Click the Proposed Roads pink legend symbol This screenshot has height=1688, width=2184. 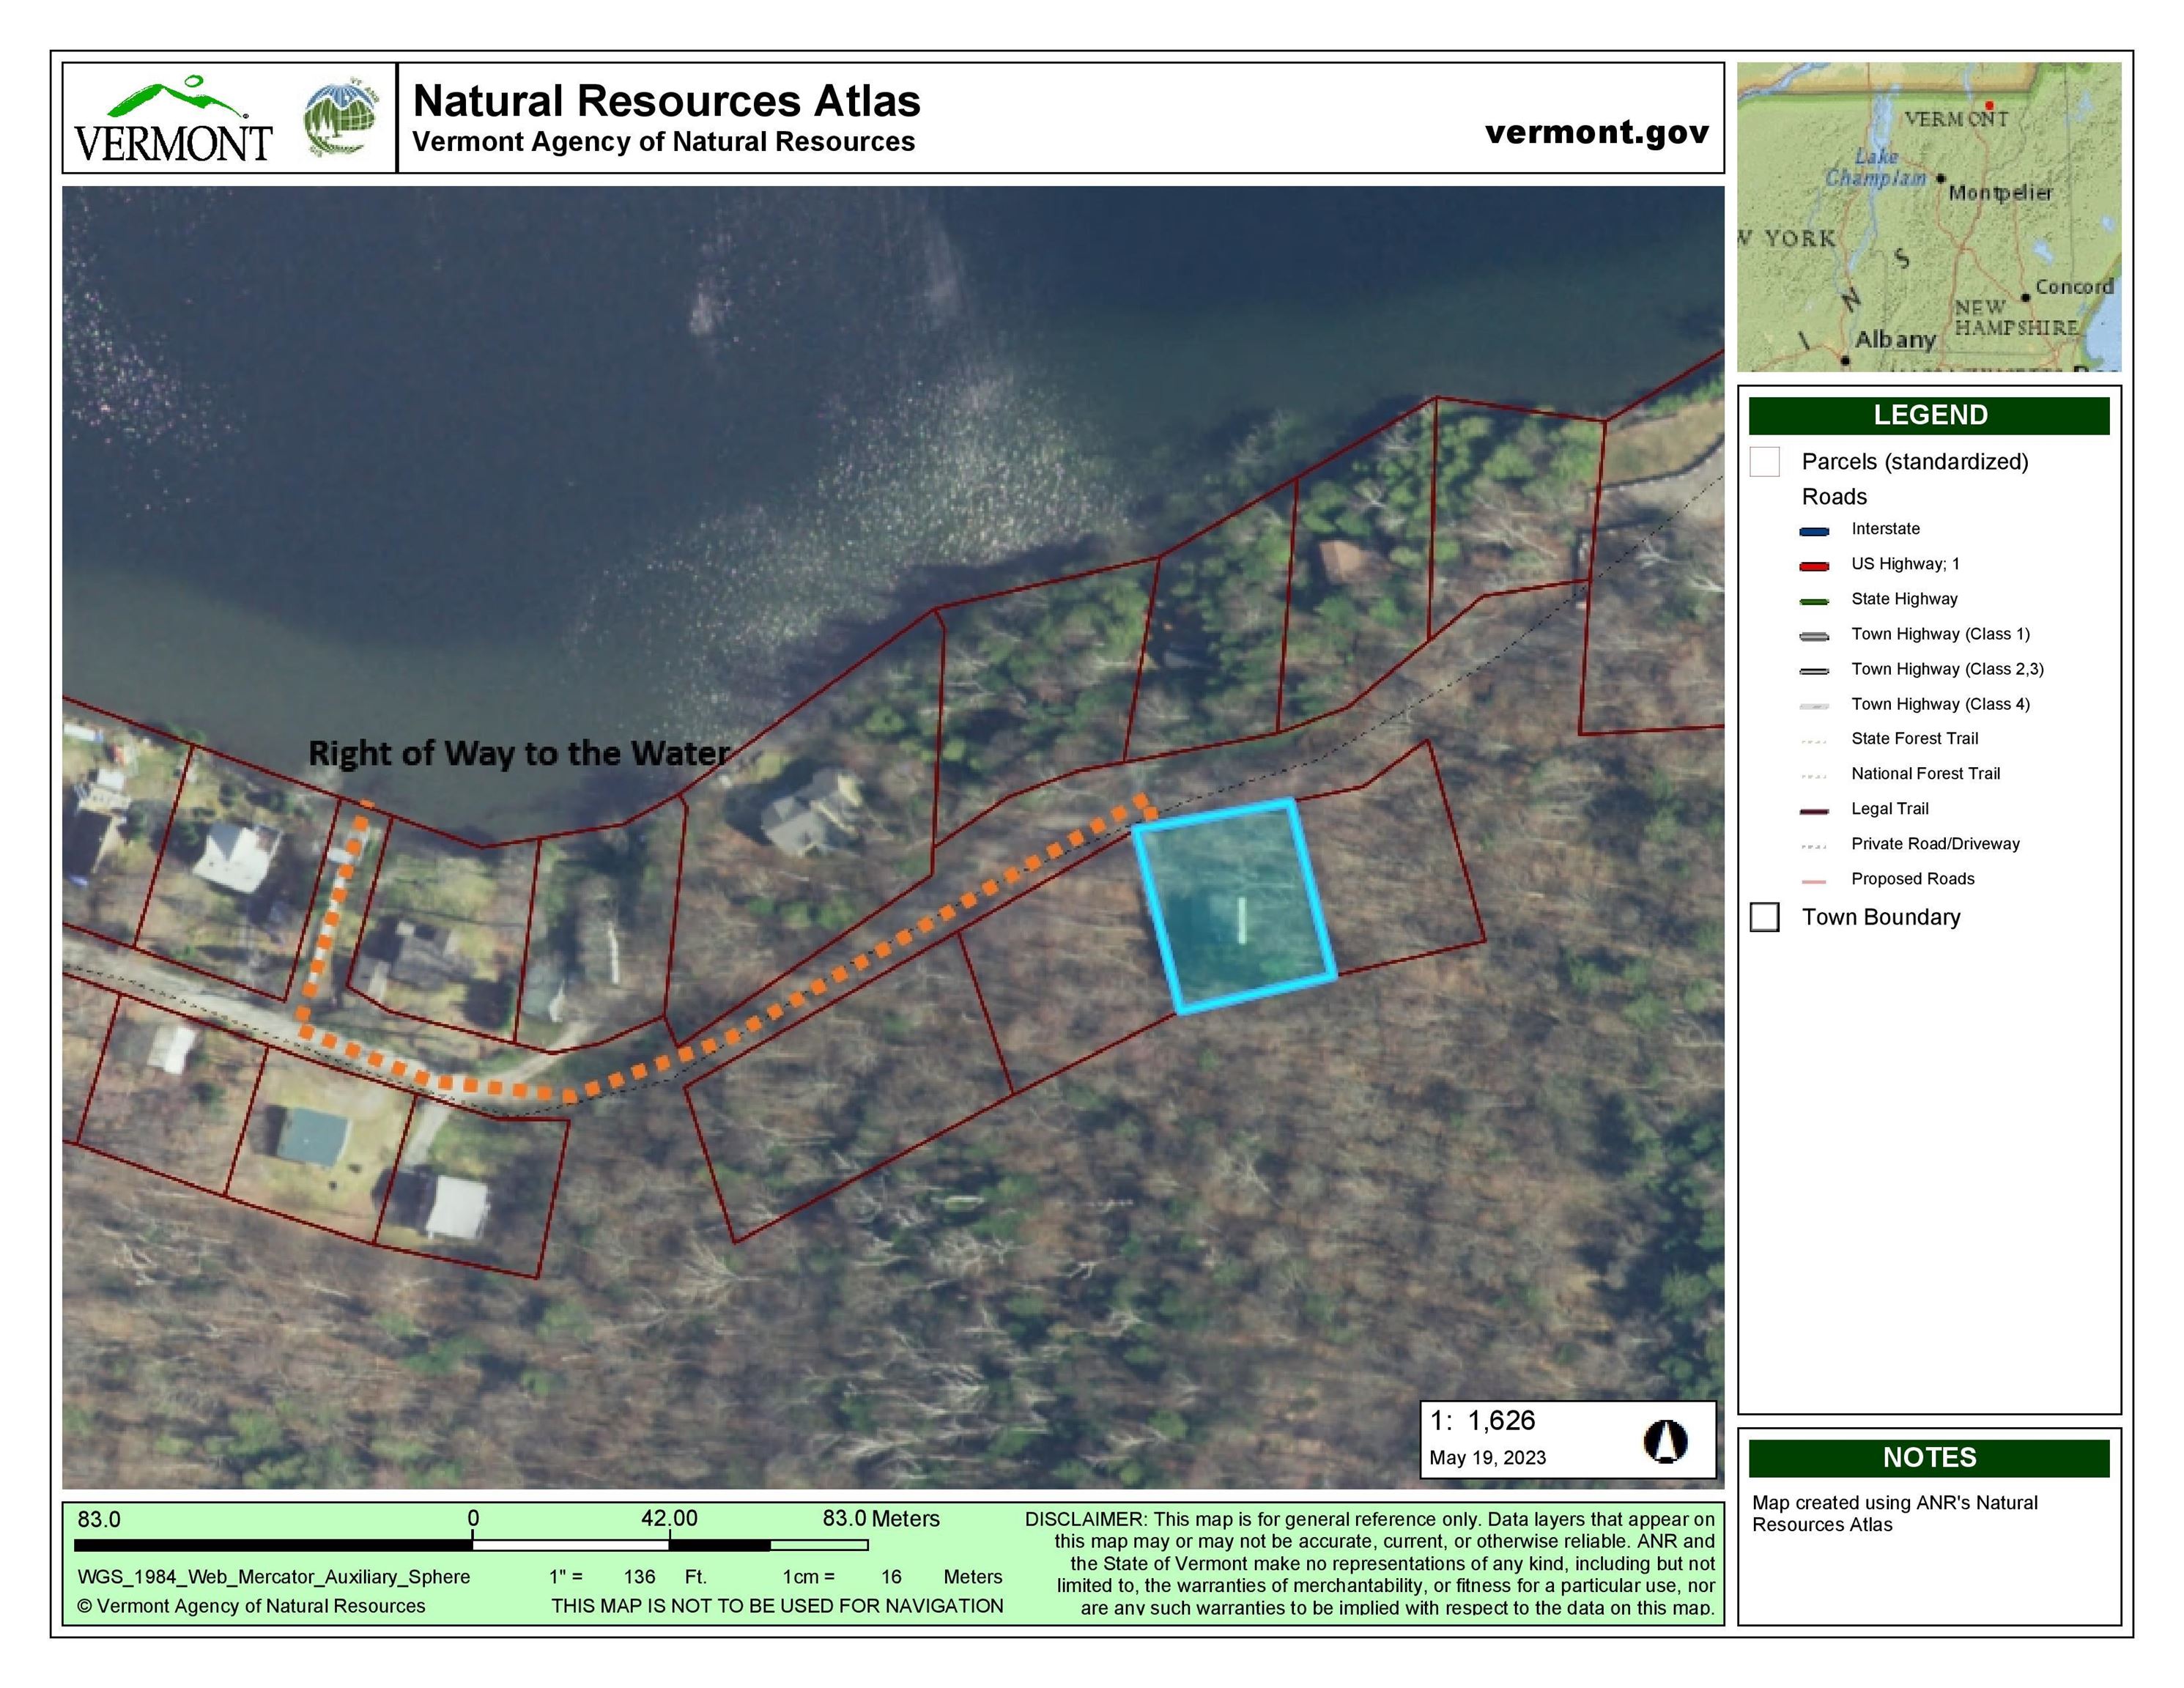click(1814, 880)
